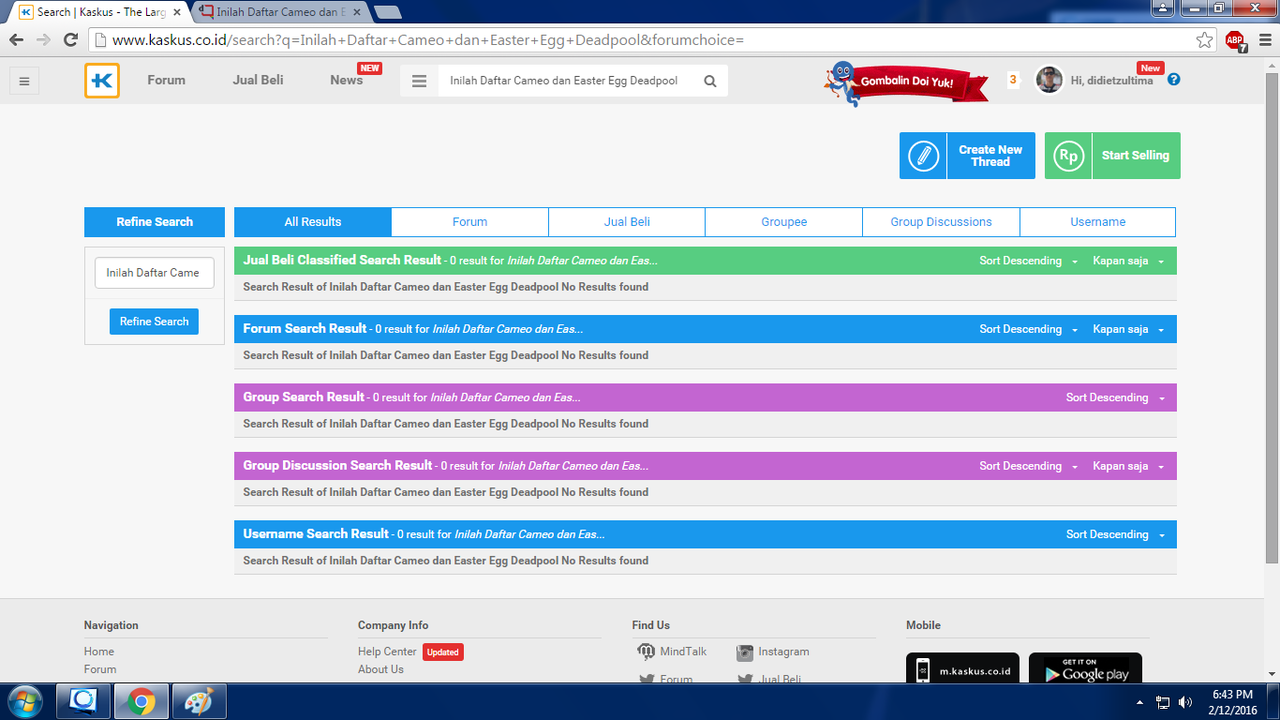Switch to the Username results tab

pos(1098,222)
